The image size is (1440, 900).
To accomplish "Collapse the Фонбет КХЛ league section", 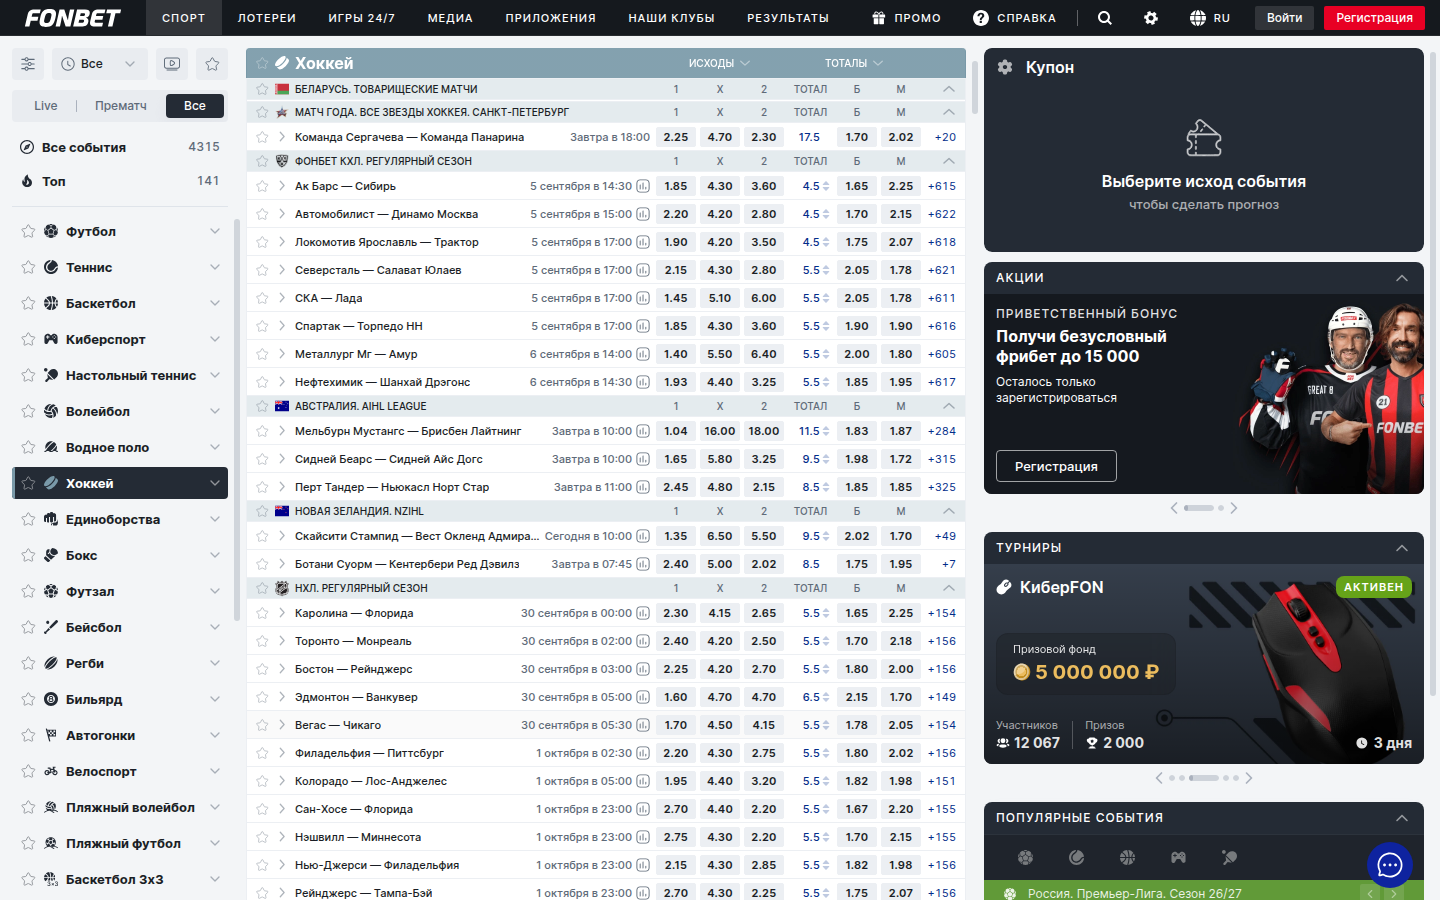I will 948,161.
